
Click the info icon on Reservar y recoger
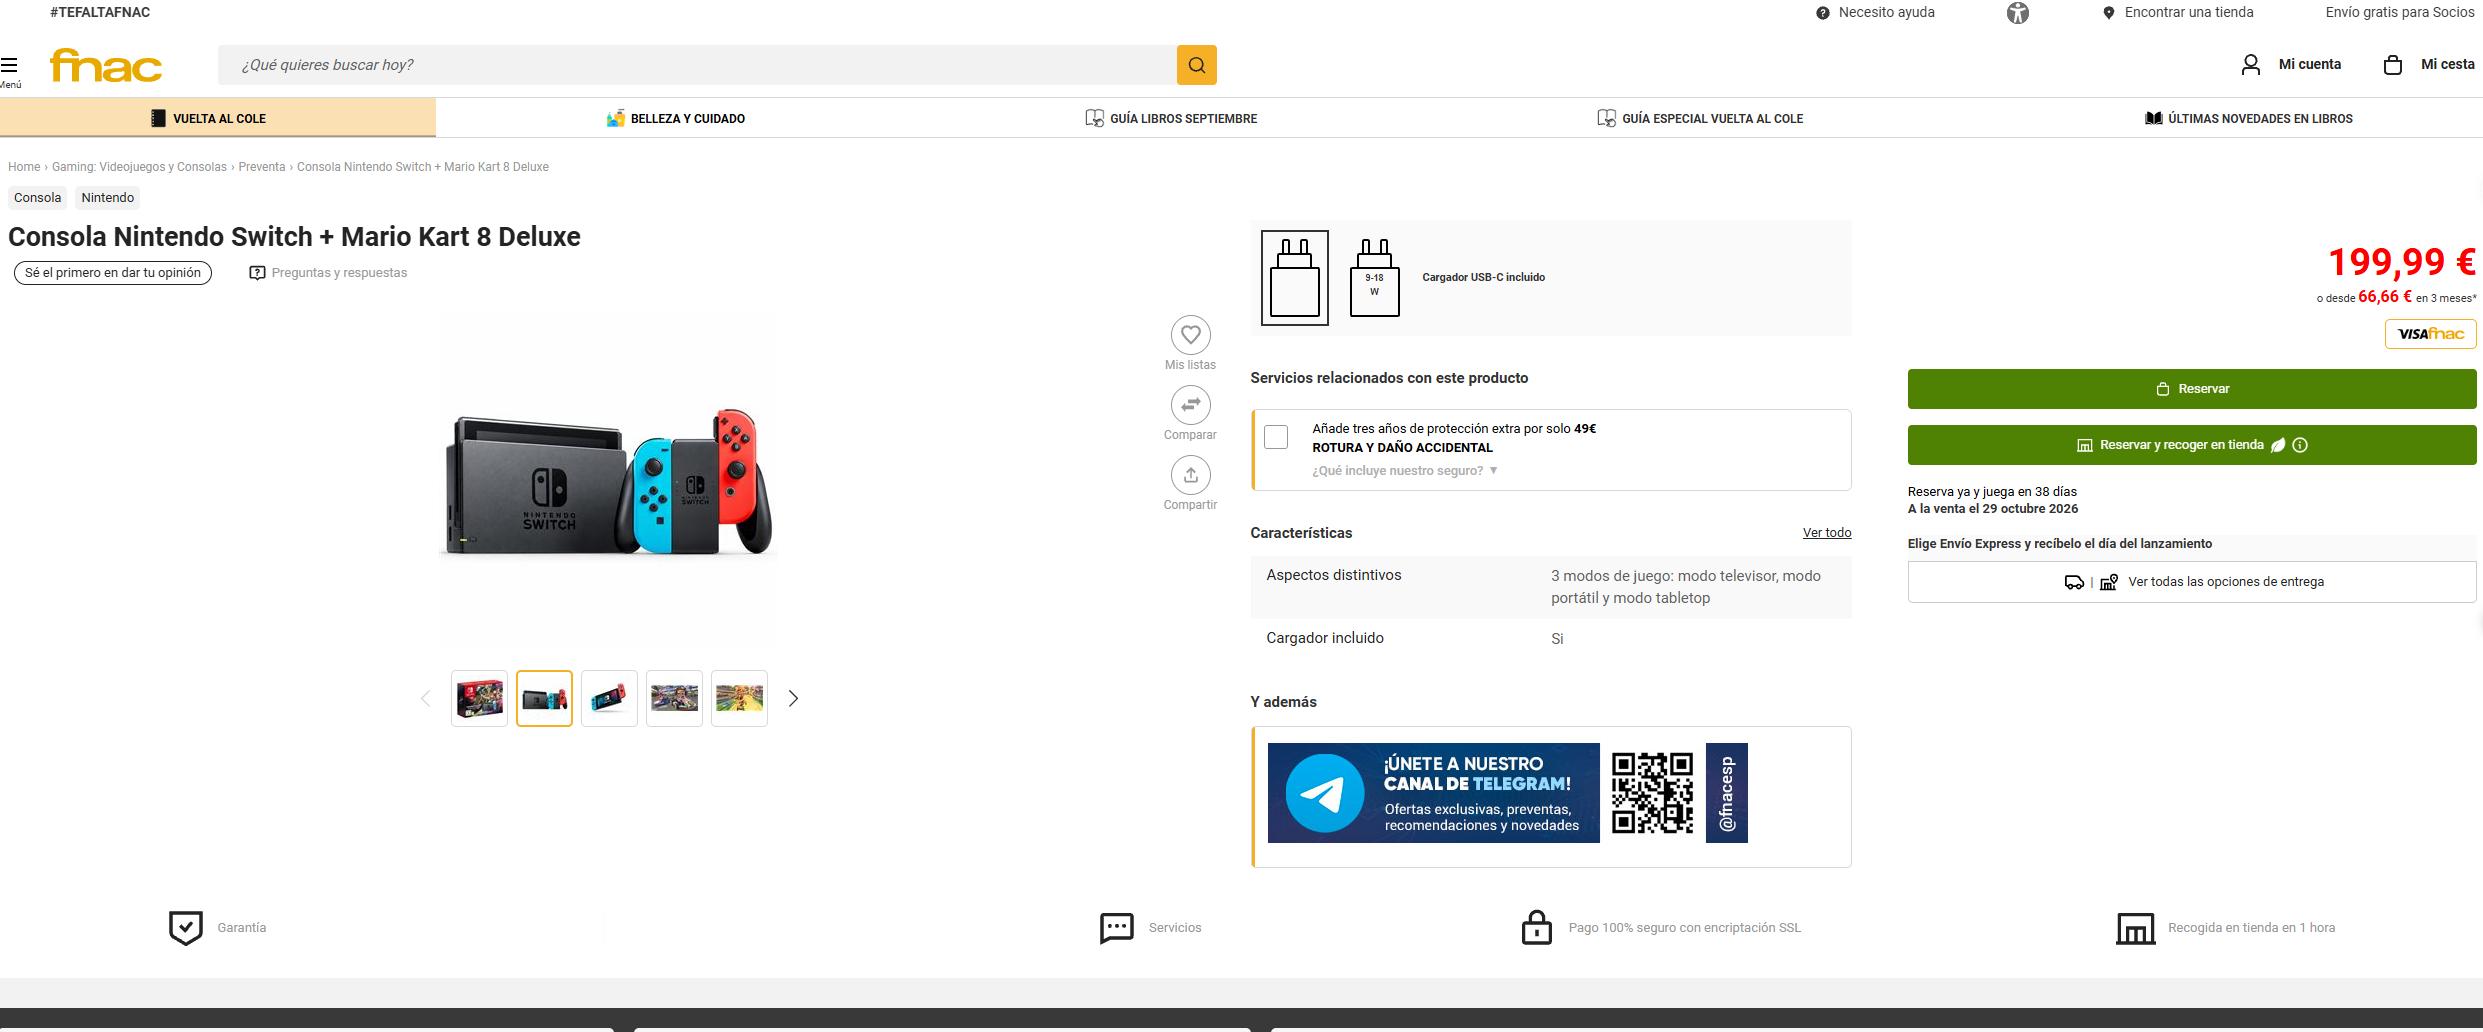[x=2300, y=445]
